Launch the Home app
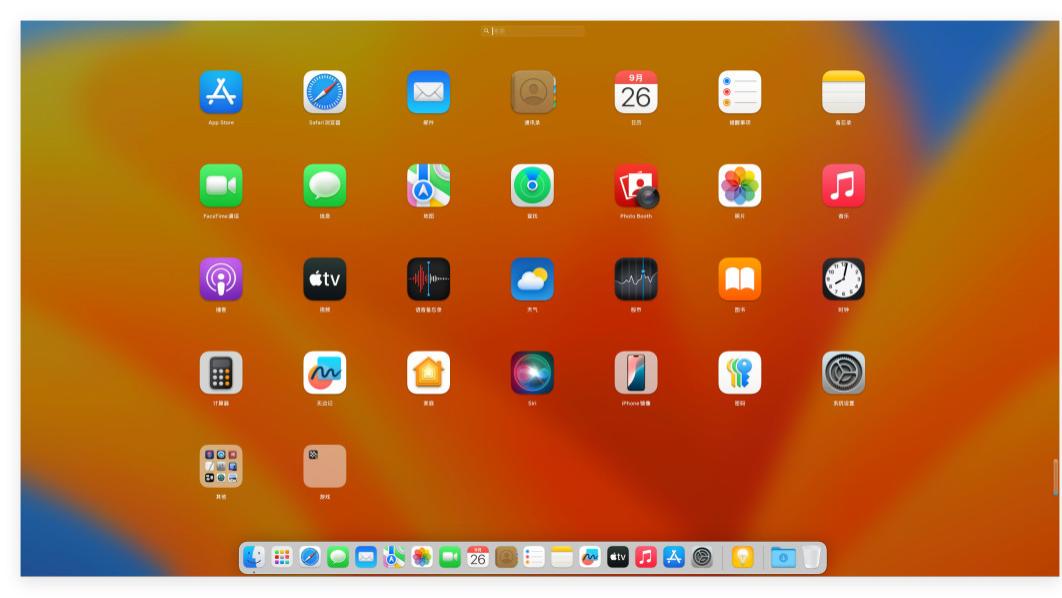 pos(428,372)
